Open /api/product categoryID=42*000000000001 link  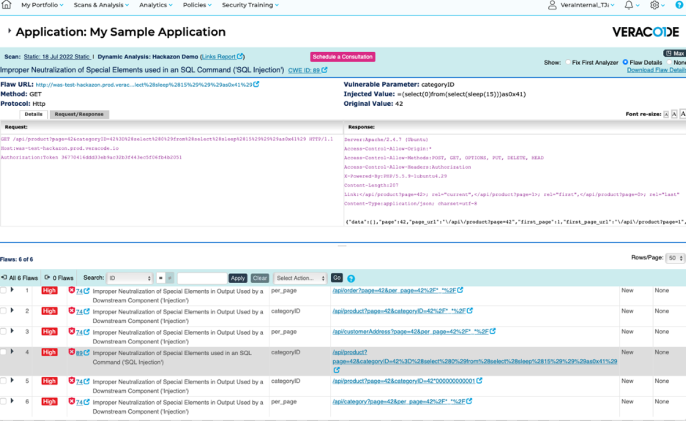(x=403, y=381)
